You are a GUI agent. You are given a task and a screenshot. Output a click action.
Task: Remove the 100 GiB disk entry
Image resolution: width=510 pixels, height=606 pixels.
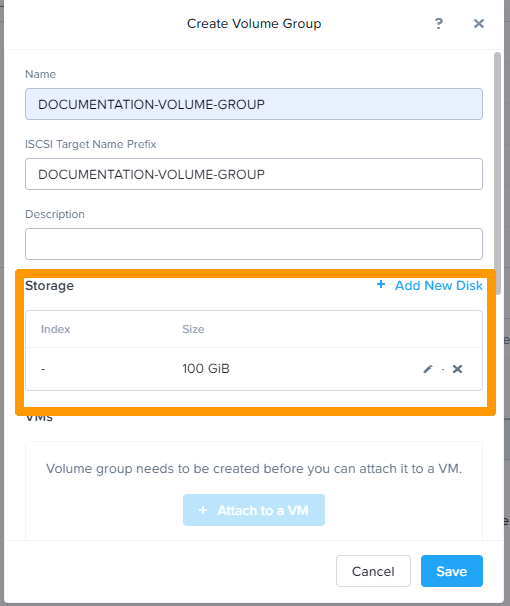click(x=457, y=369)
